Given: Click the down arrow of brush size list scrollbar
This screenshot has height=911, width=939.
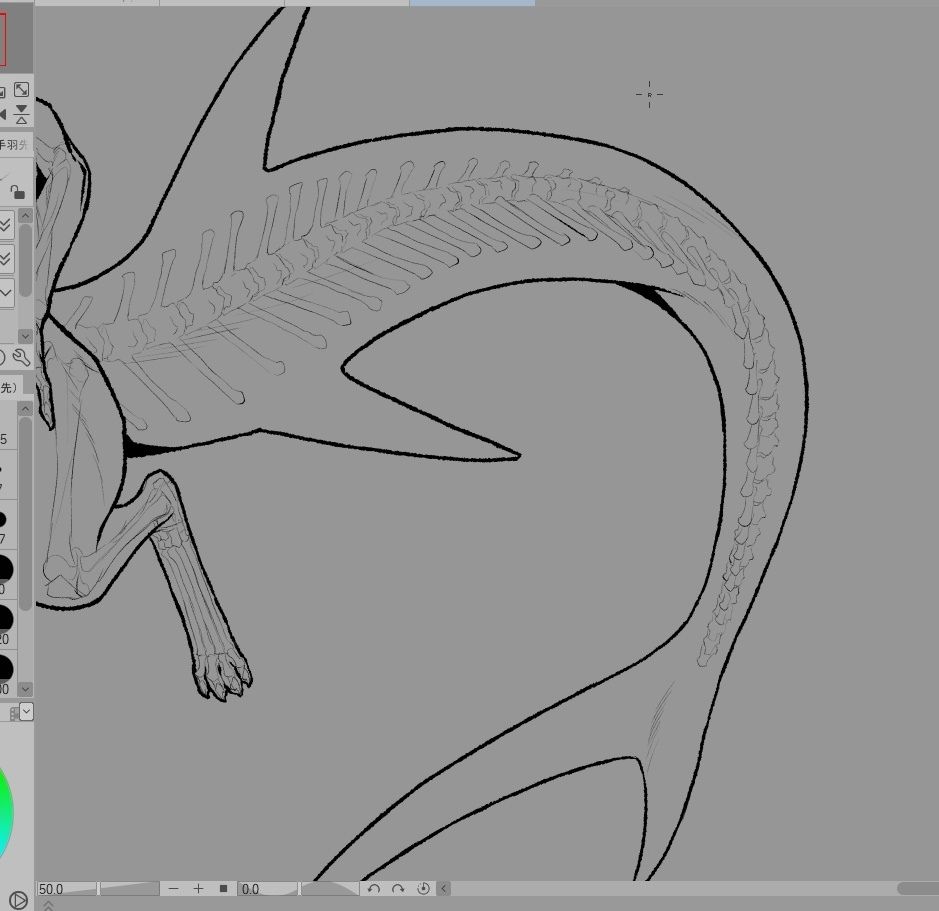Looking at the screenshot, I should [25, 689].
